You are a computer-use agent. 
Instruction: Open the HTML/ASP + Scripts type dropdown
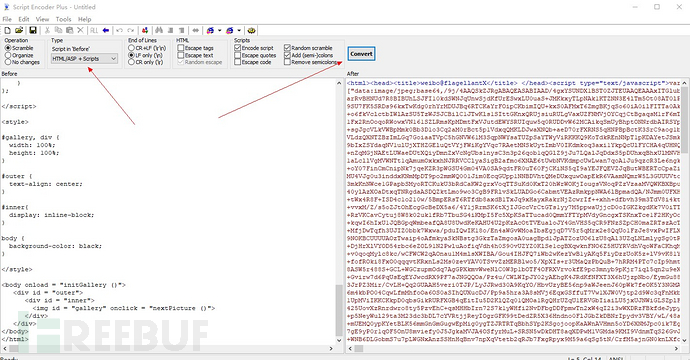84,59
